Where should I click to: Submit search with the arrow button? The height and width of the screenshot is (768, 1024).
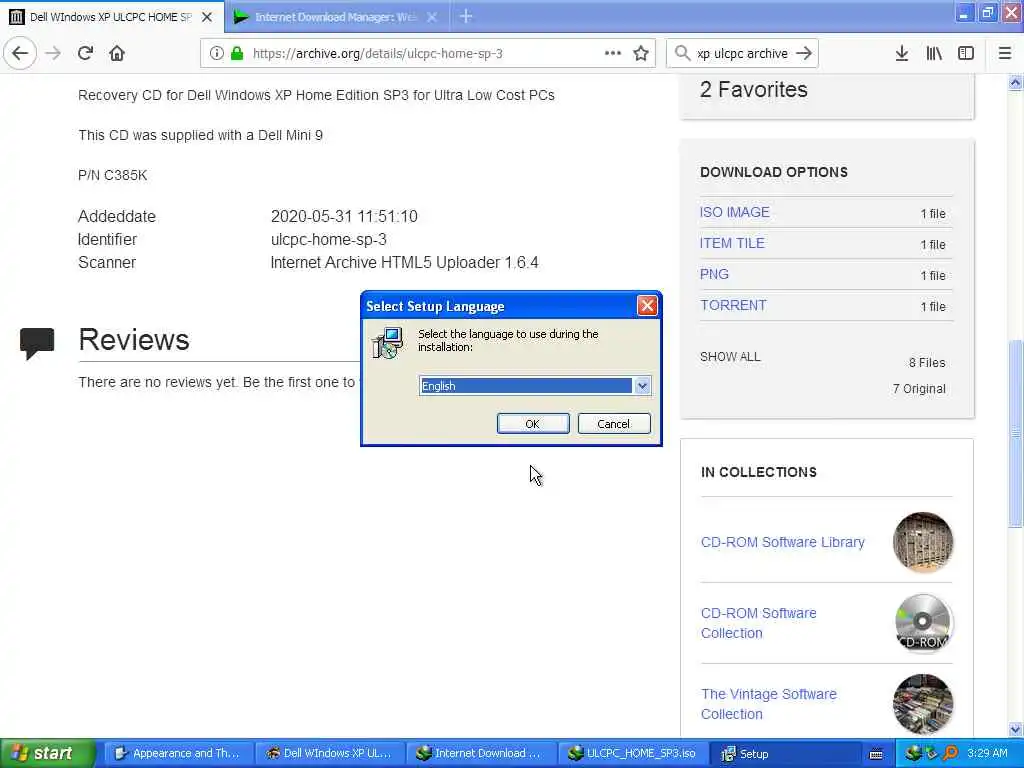804,53
